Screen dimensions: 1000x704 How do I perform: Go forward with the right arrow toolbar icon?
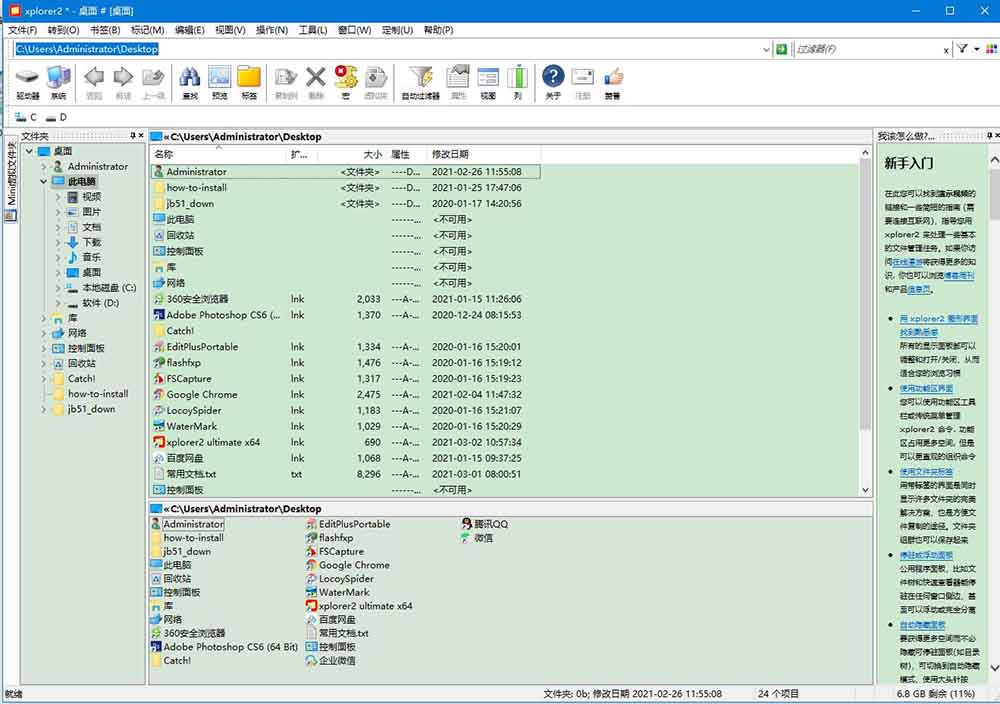point(123,83)
